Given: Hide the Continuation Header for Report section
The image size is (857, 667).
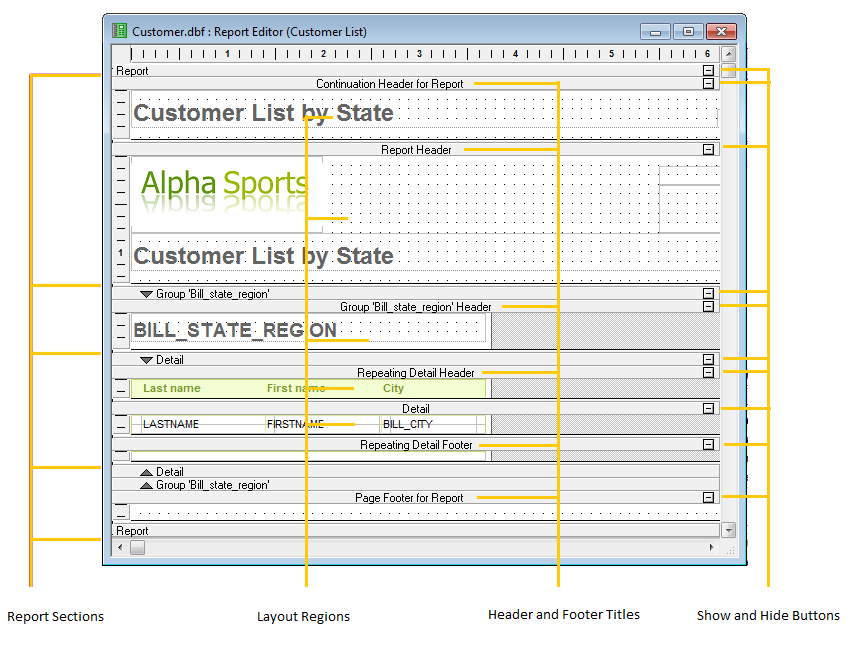Looking at the screenshot, I should 708,84.
